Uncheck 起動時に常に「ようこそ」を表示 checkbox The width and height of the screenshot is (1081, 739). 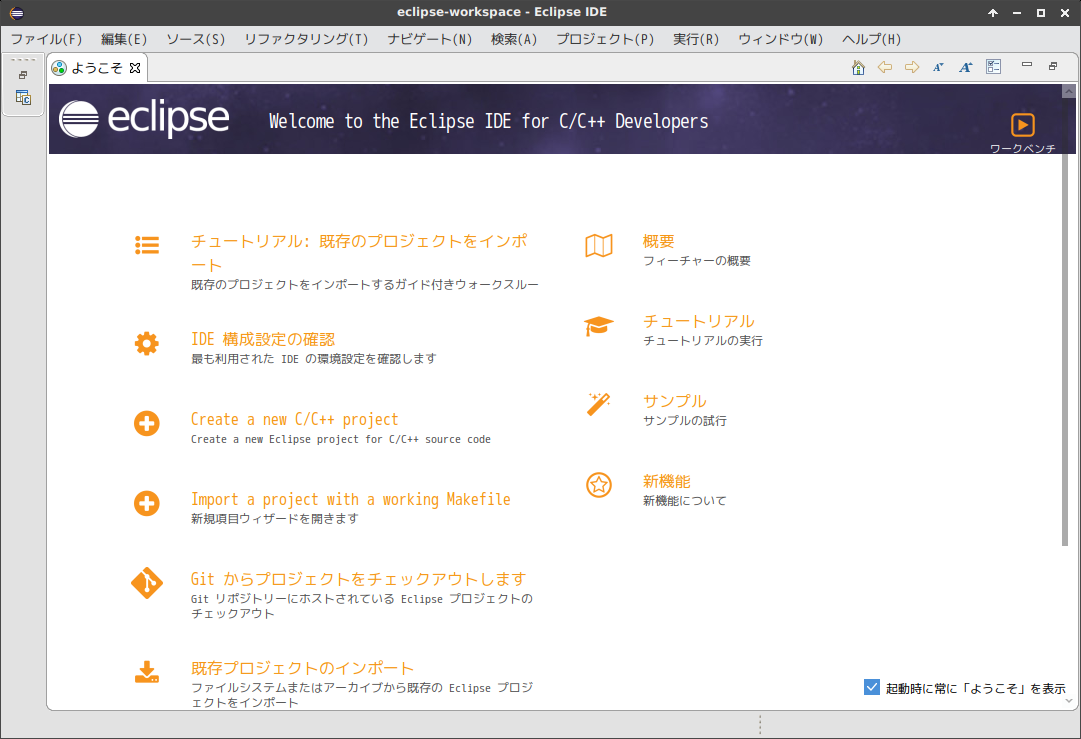[x=871, y=687]
